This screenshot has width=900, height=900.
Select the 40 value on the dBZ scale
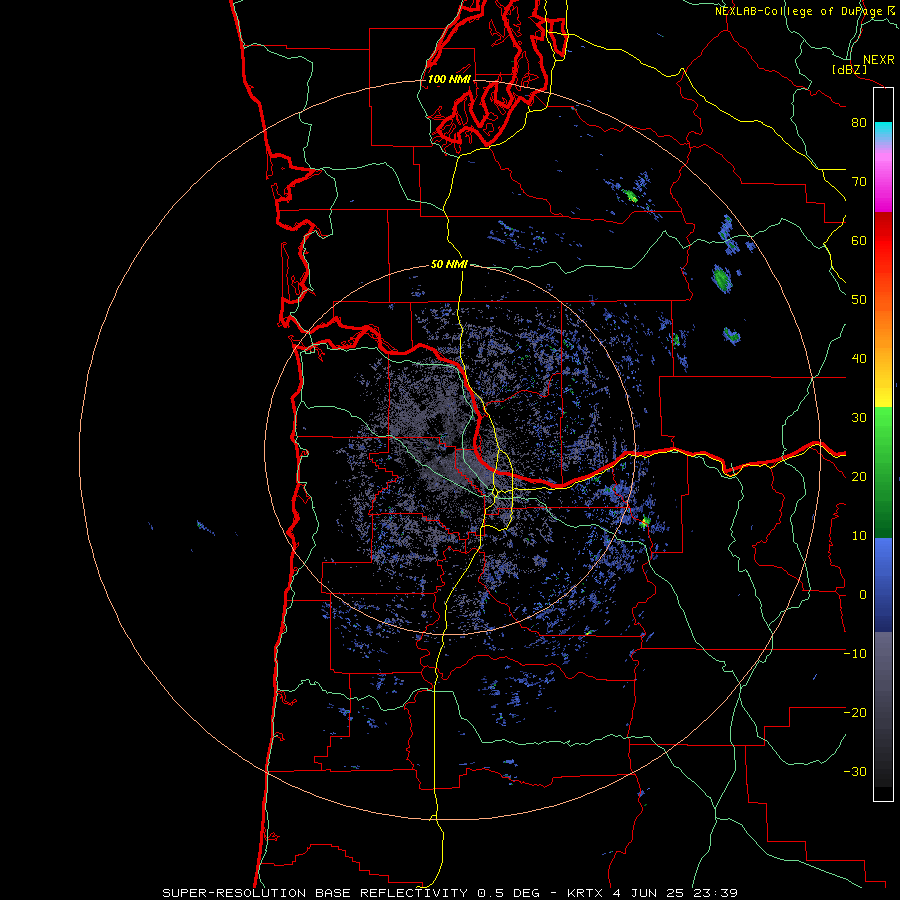point(859,359)
